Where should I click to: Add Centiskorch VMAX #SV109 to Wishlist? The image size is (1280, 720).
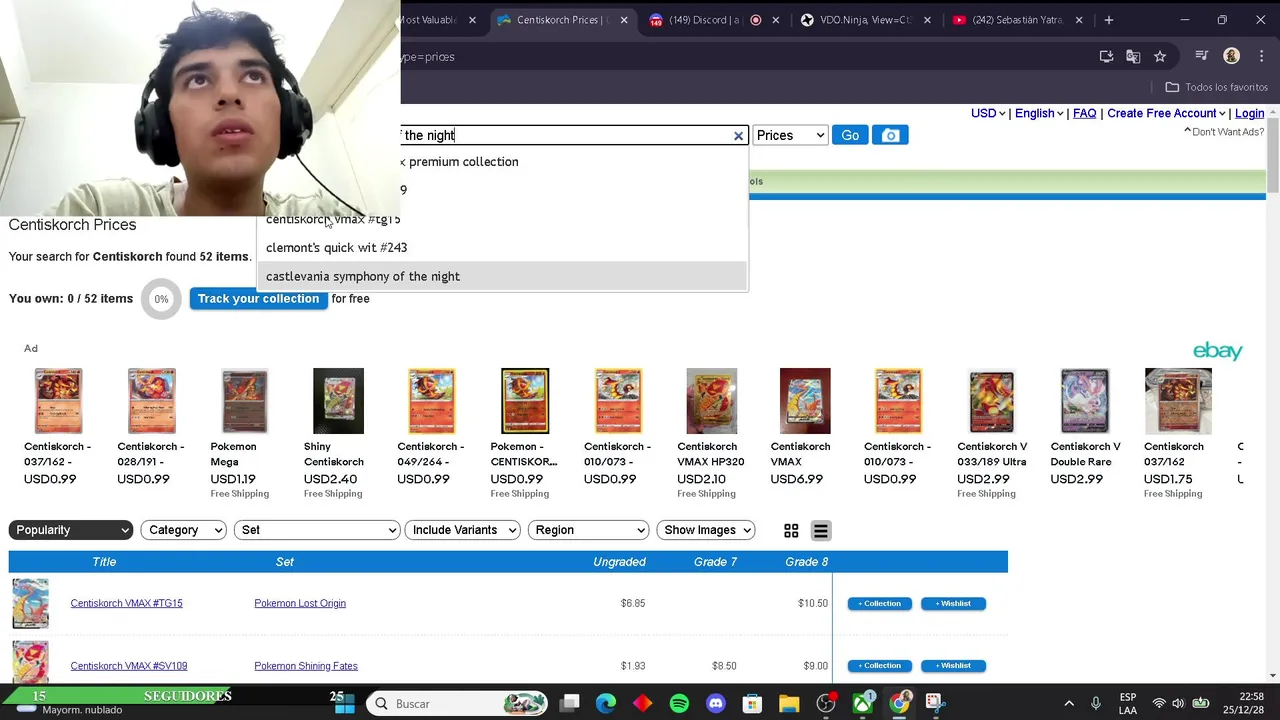(x=953, y=666)
